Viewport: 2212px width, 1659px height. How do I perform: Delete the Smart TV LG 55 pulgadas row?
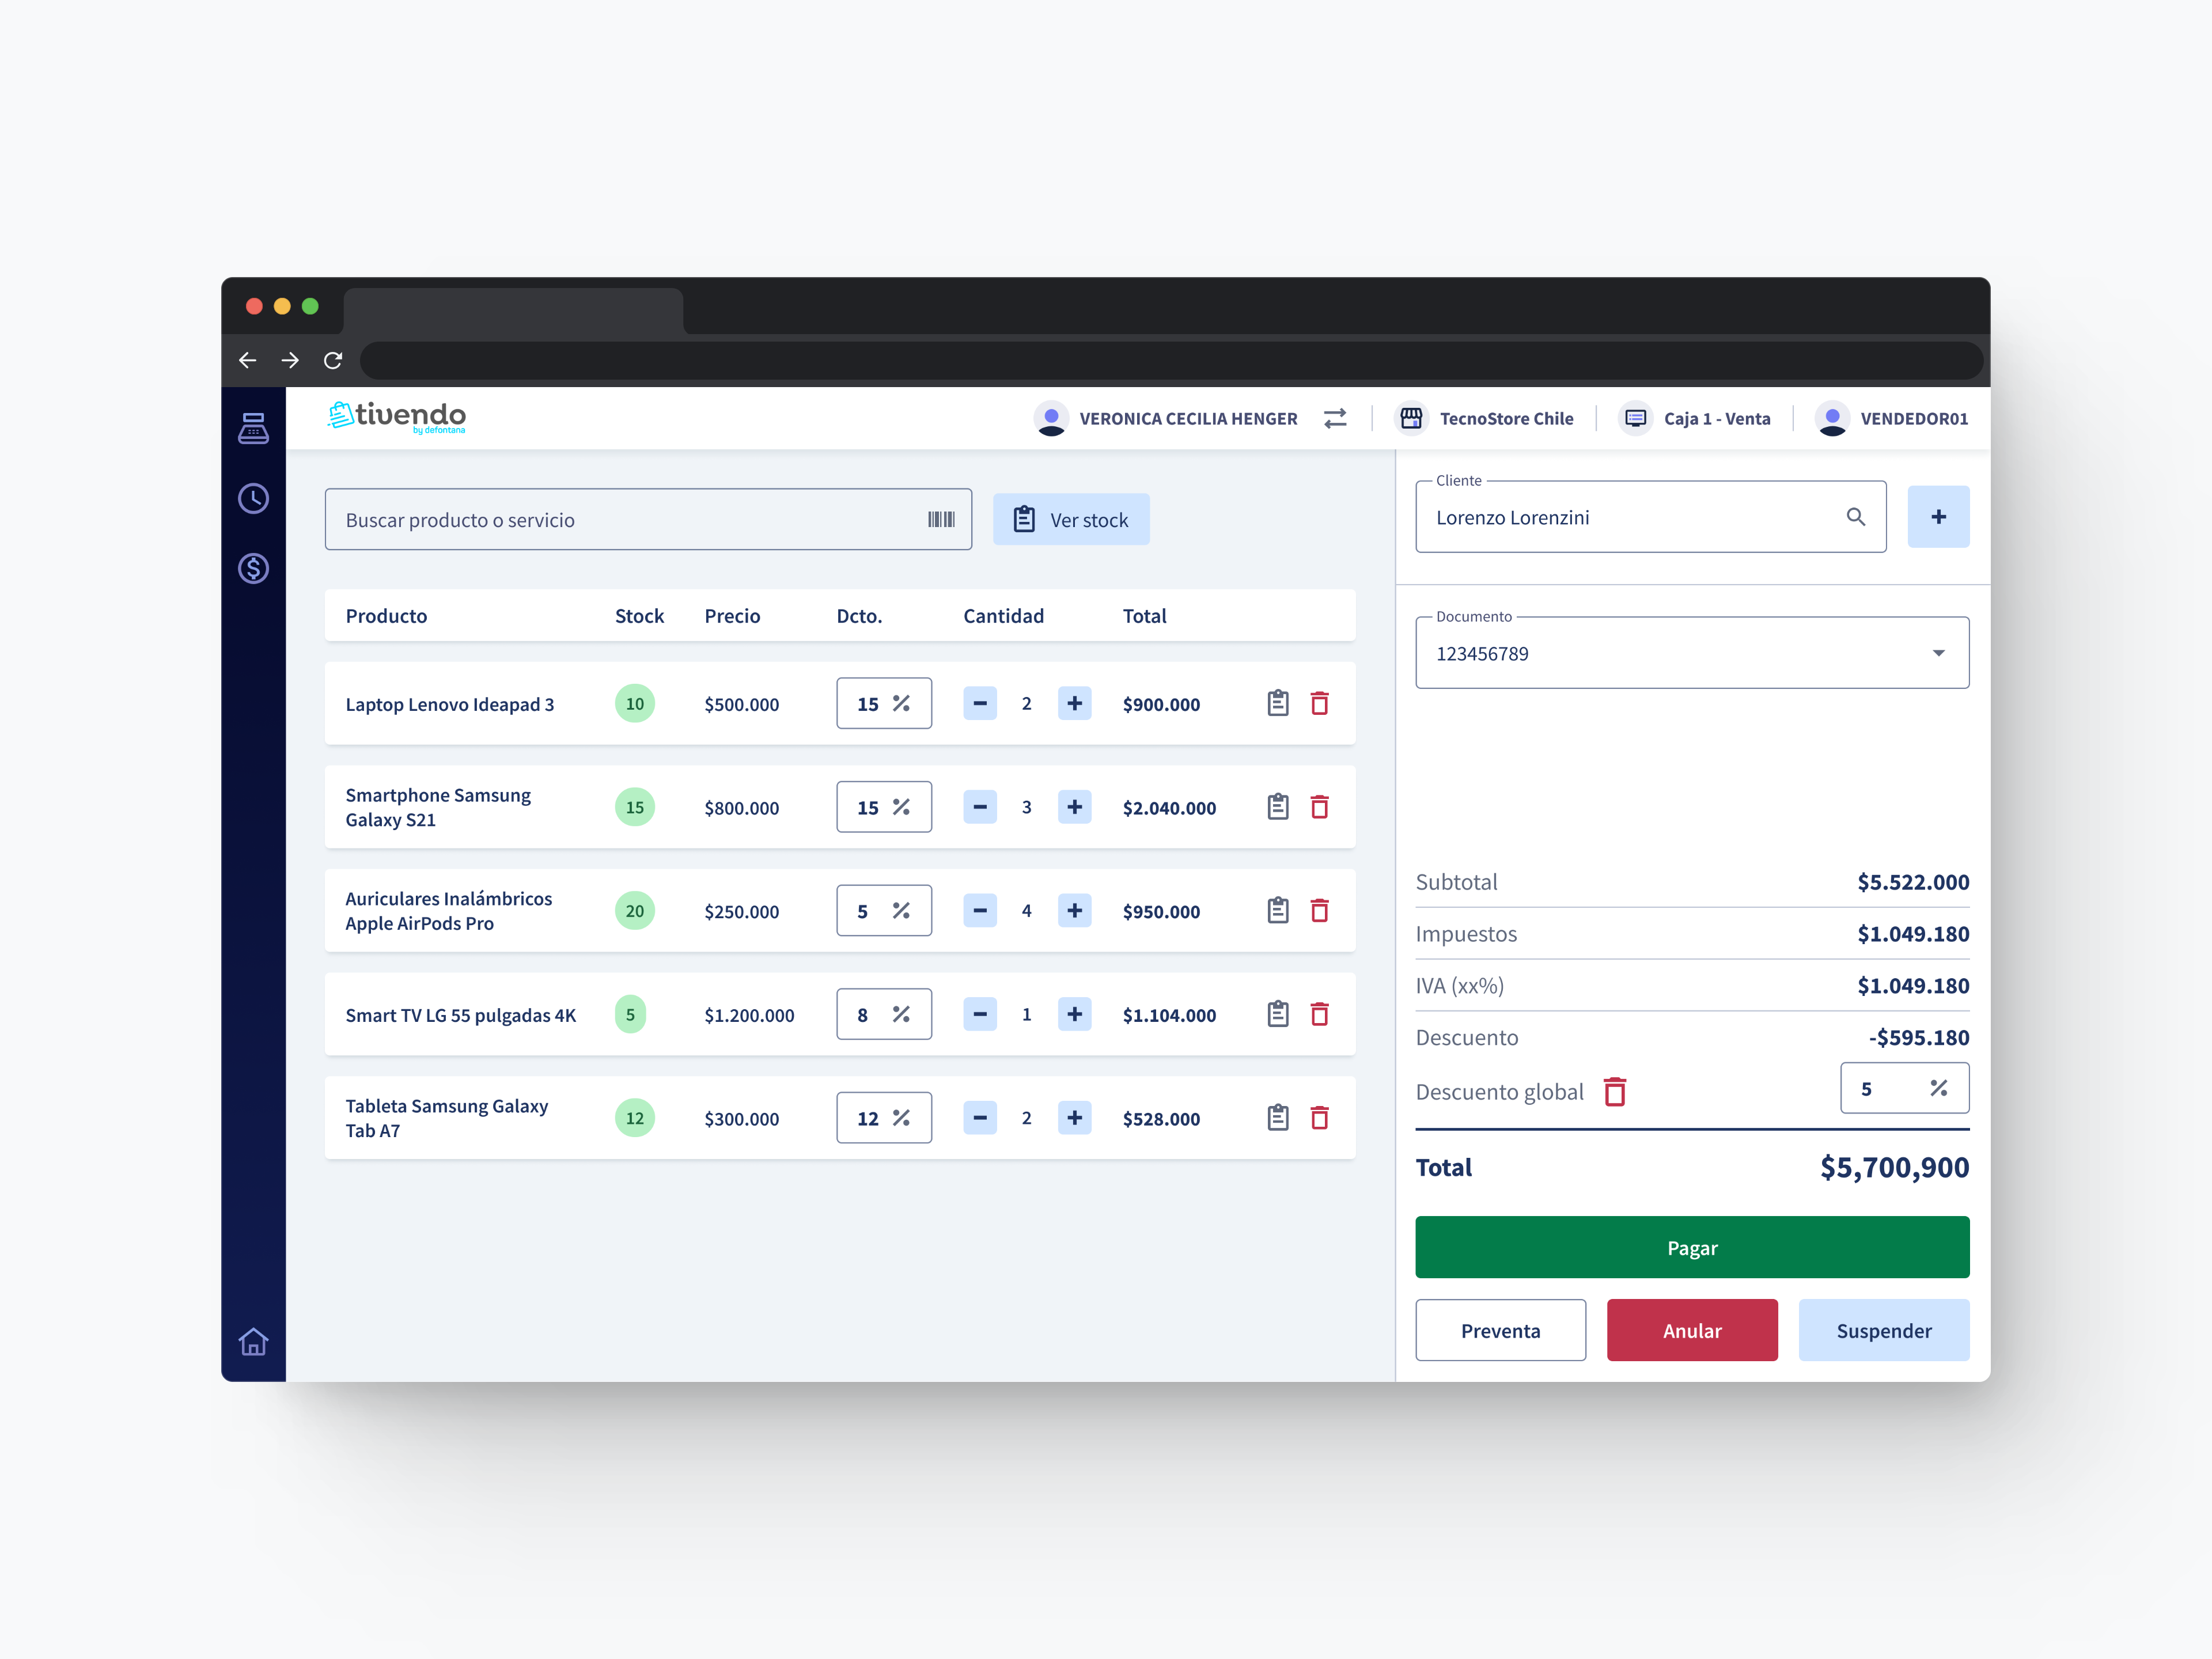point(1320,1014)
